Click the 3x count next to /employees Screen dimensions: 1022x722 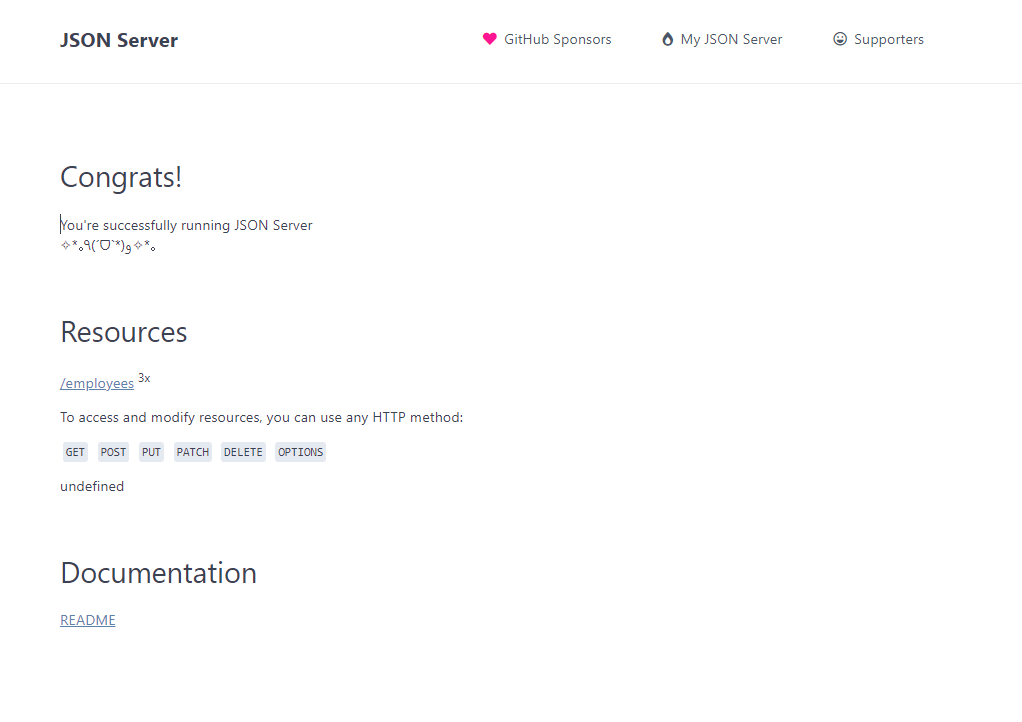(144, 378)
